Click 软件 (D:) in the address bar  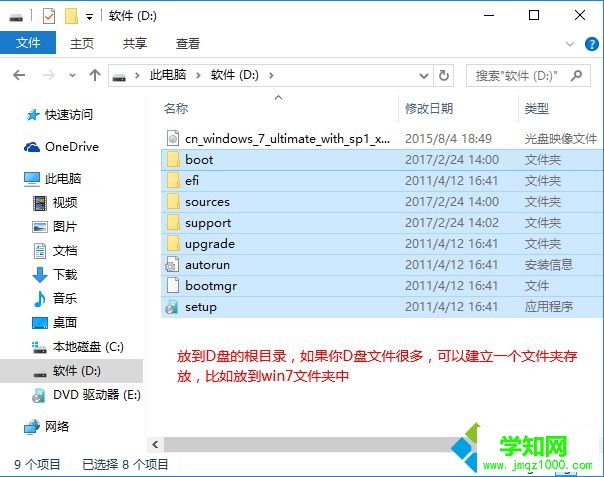235,75
